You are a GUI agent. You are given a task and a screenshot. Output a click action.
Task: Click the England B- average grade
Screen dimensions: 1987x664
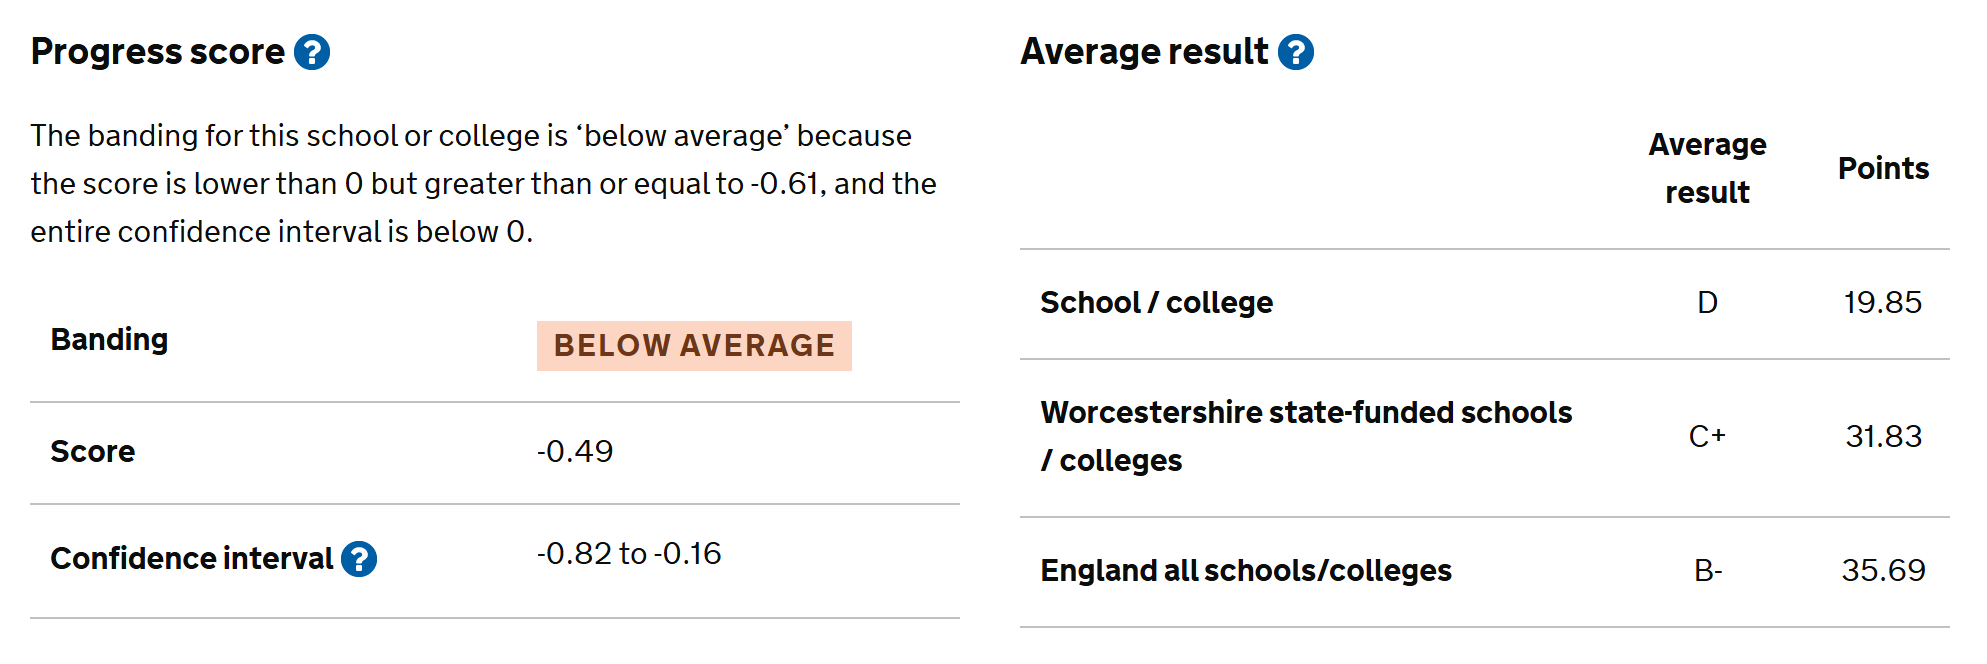click(1707, 571)
